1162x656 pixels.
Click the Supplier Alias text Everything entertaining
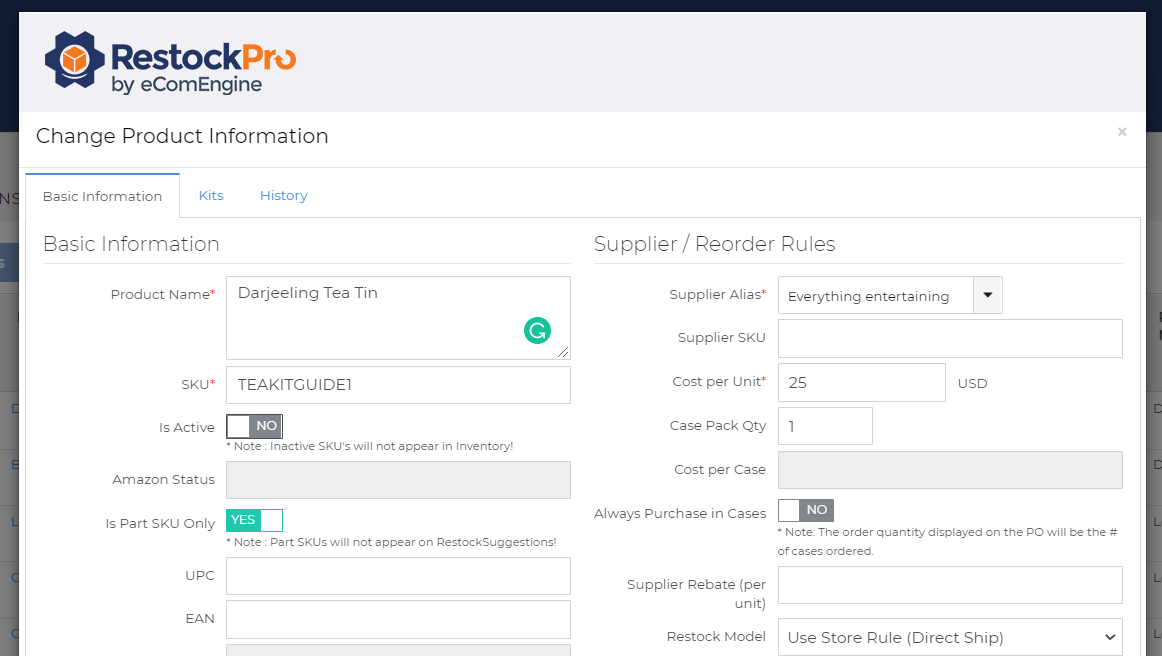coord(868,296)
